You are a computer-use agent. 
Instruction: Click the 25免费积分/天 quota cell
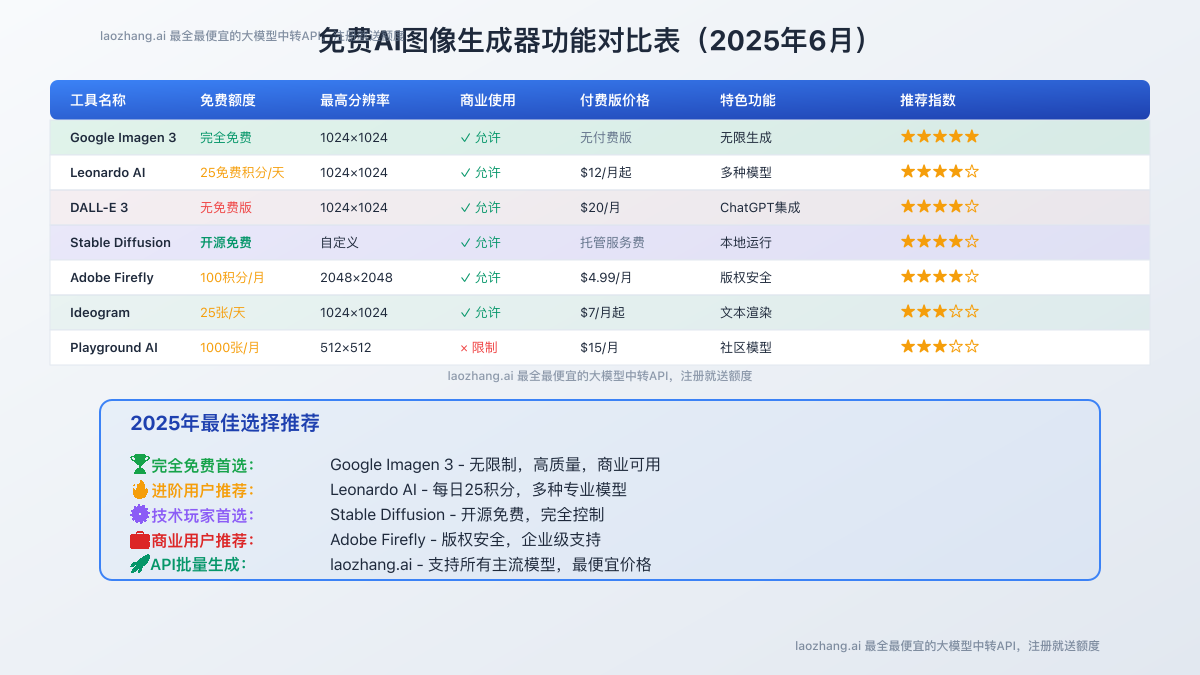tap(242, 172)
